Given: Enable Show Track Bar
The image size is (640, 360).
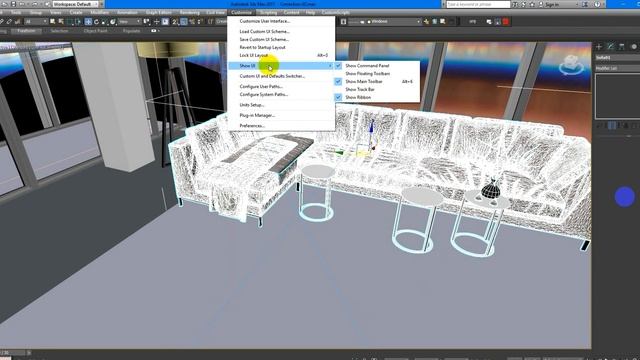Looking at the screenshot, I should [360, 89].
